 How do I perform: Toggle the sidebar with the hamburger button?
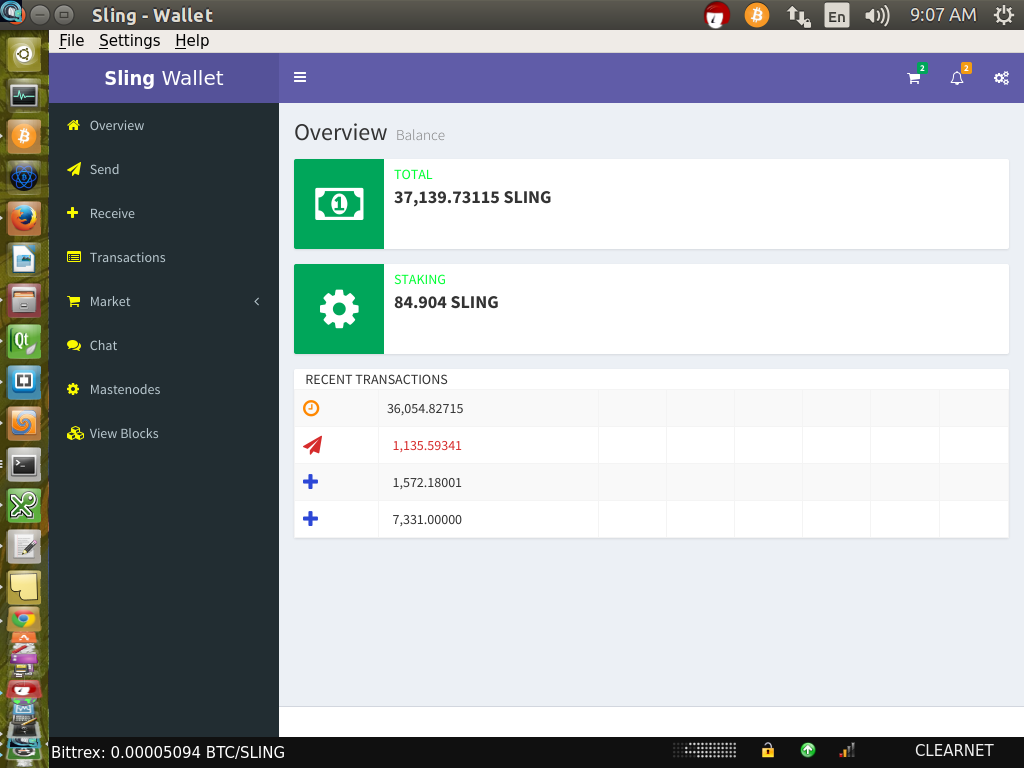[x=300, y=78]
